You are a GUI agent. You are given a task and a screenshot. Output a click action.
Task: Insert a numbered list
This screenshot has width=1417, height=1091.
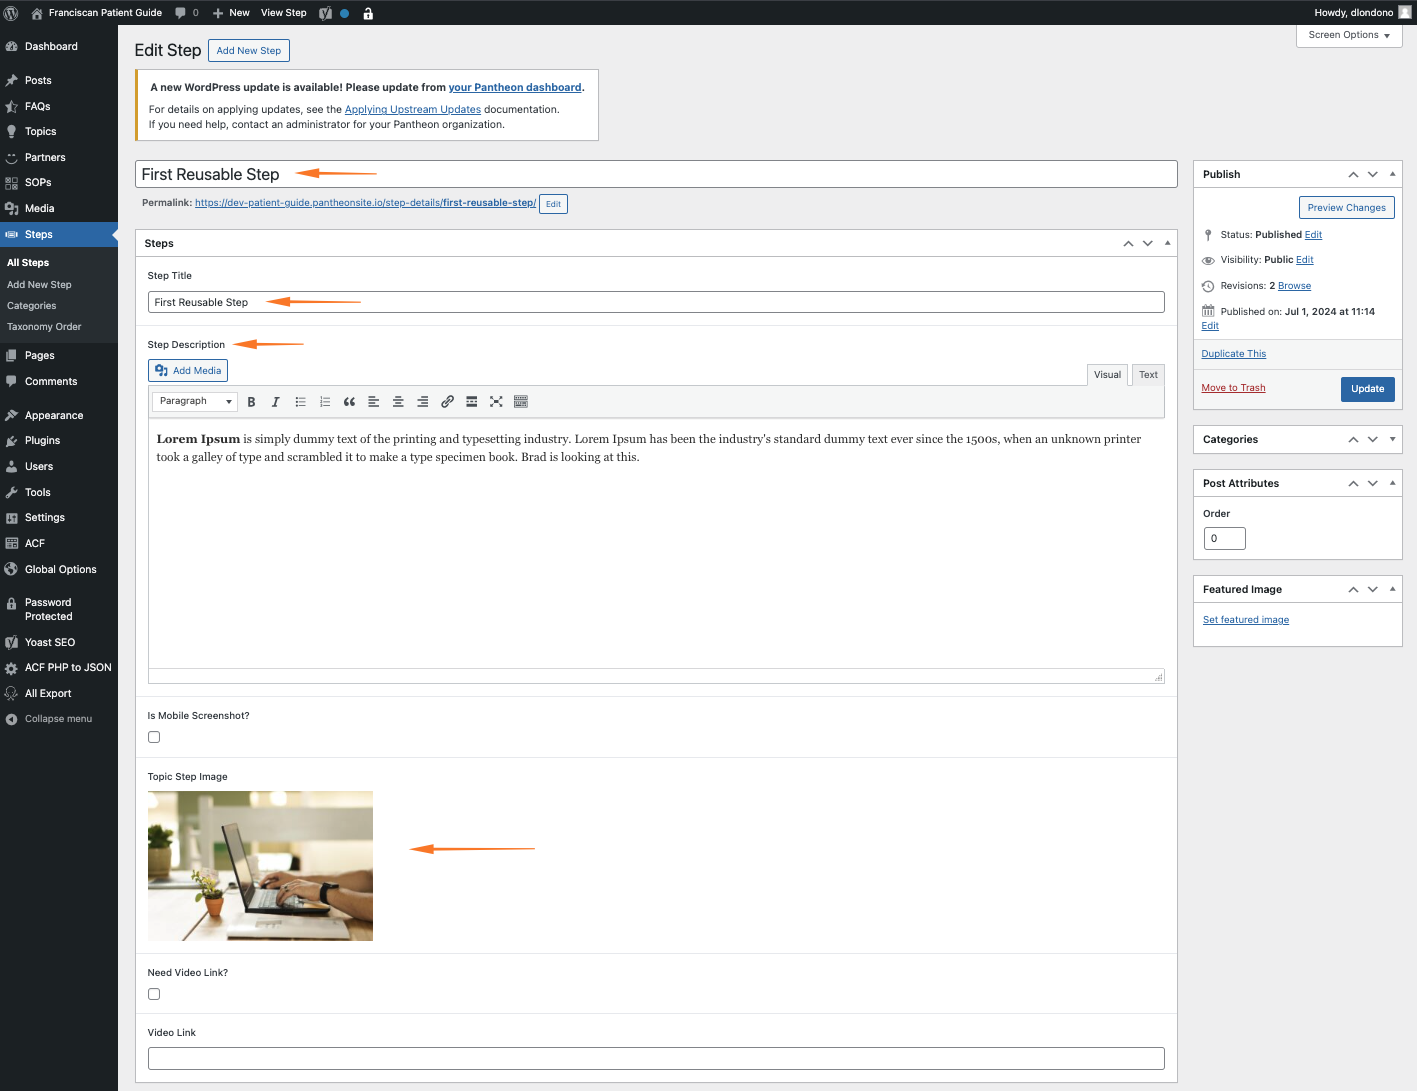coord(325,402)
